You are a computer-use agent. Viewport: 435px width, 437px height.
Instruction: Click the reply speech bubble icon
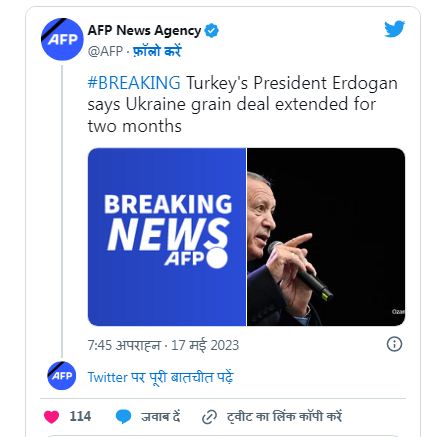click(x=123, y=417)
